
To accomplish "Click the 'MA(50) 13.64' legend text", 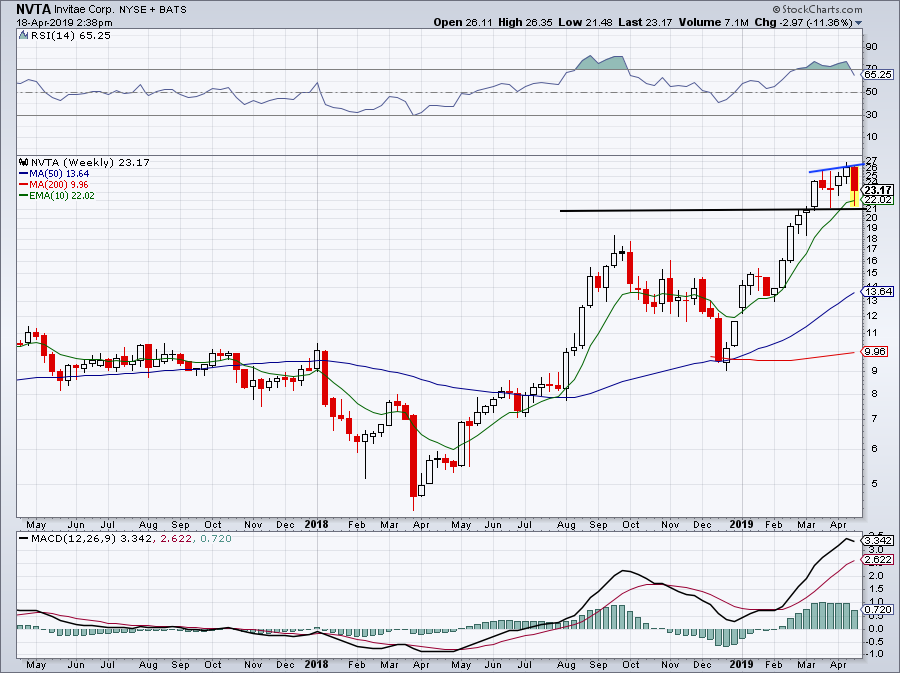I will [59, 173].
